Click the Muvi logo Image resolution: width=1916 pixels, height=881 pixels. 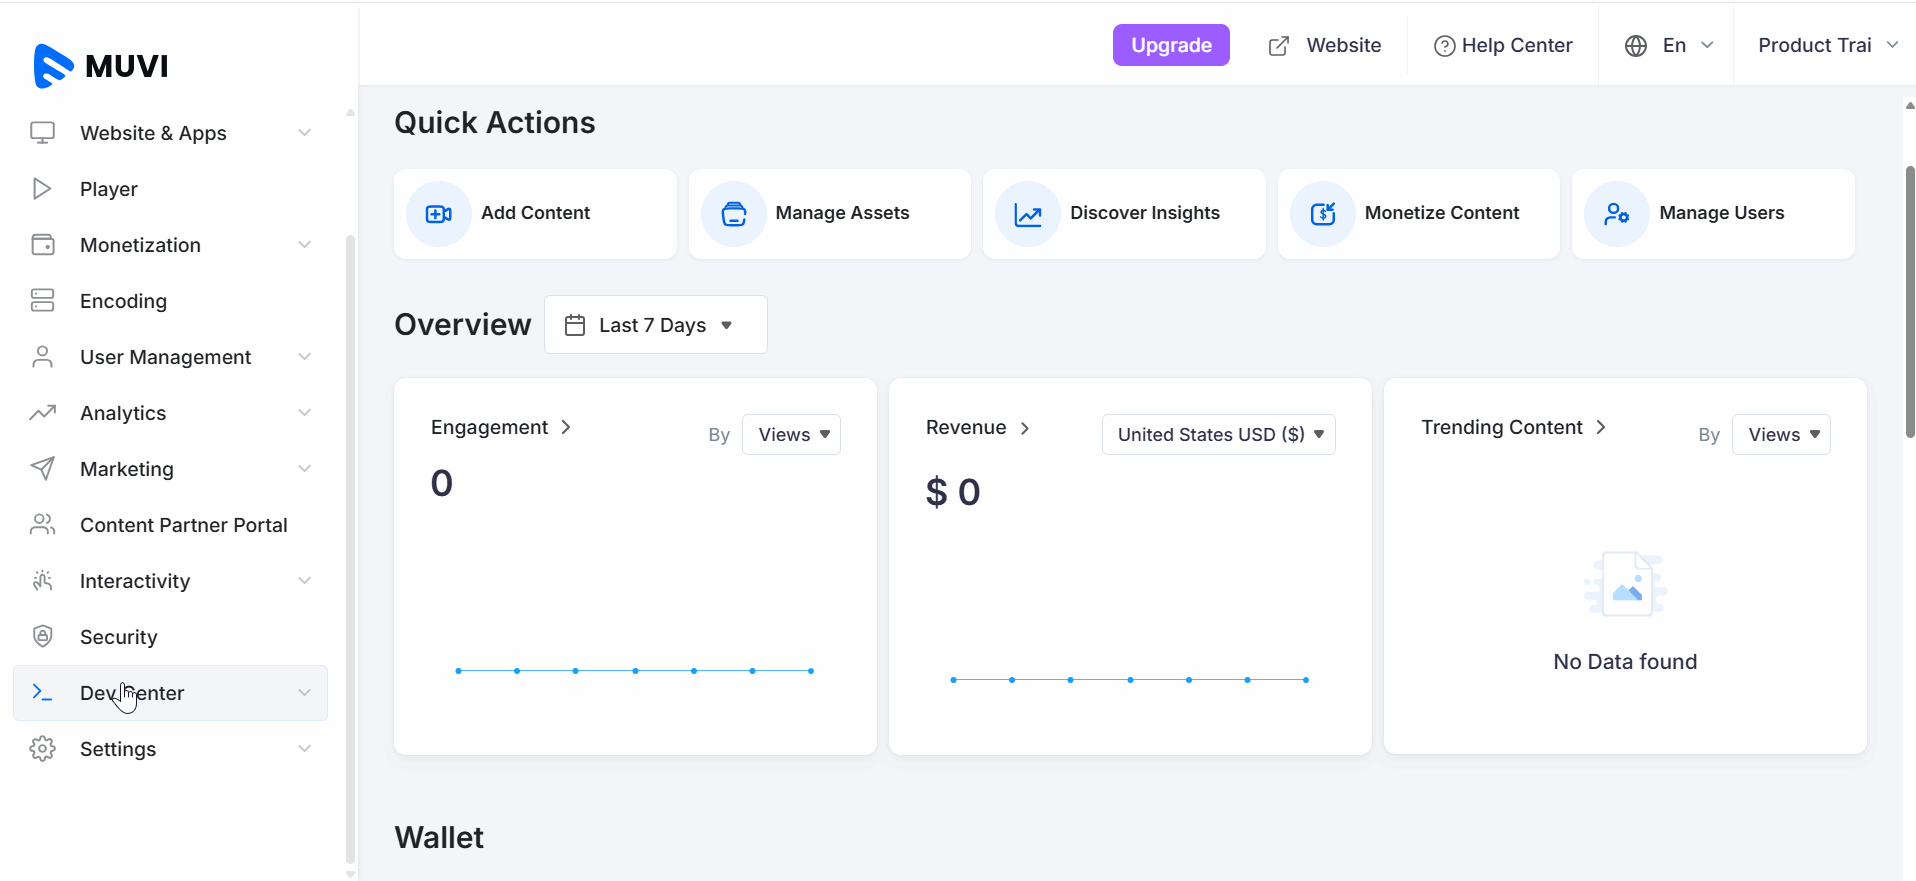[101, 66]
